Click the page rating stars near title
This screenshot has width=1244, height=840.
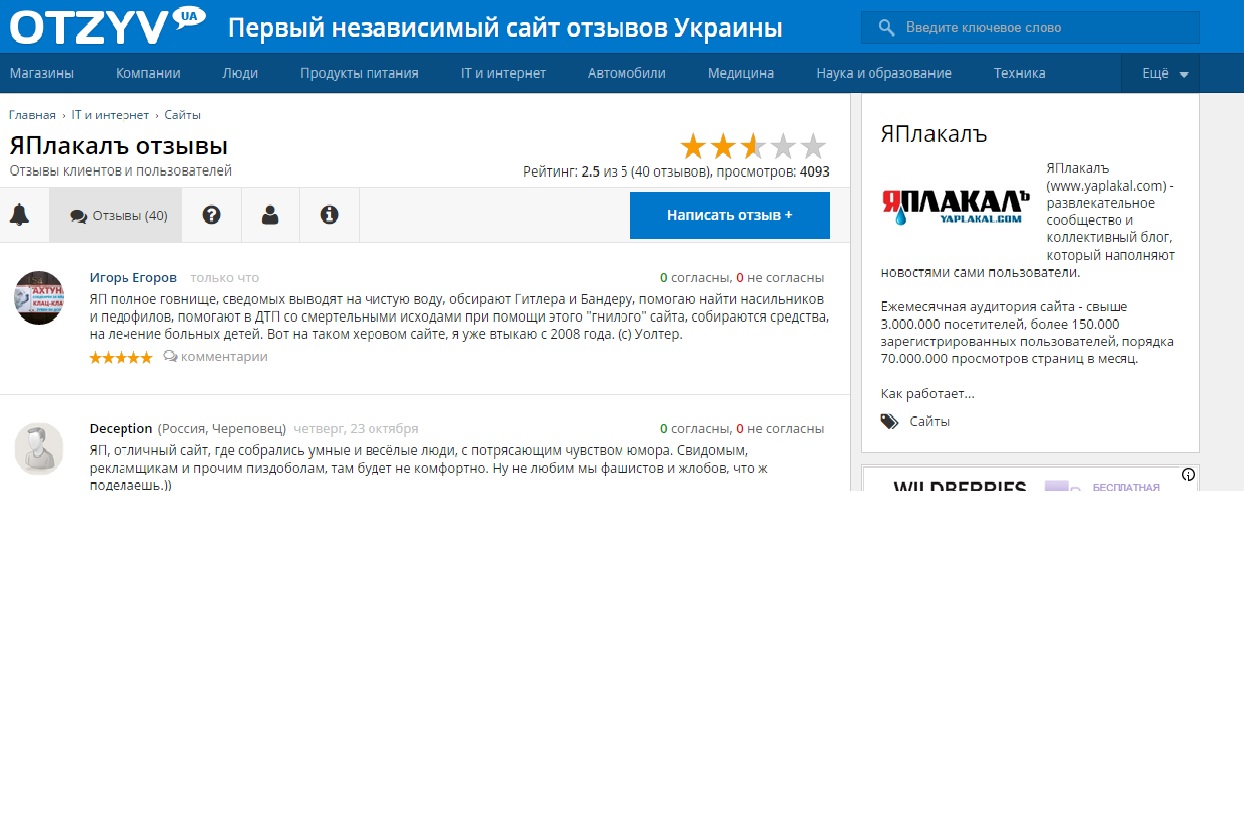(753, 147)
